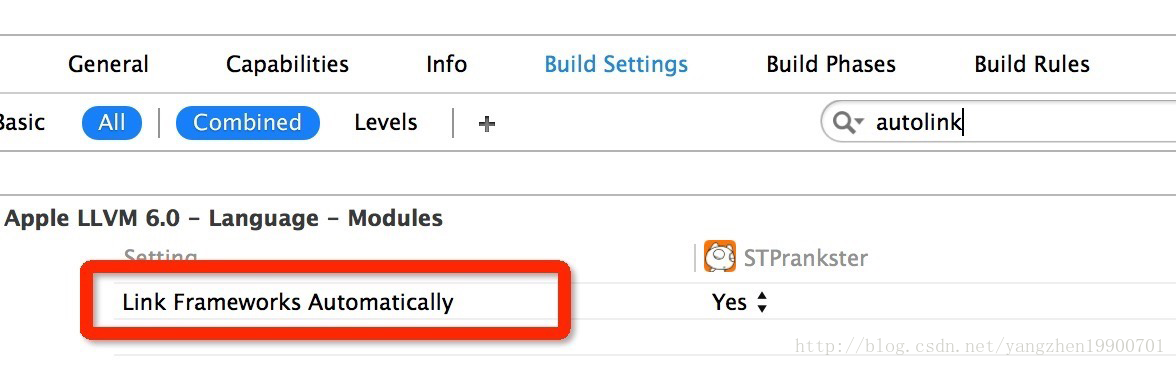Toggle the Combined view filter
This screenshot has width=1176, height=366.
click(248, 122)
